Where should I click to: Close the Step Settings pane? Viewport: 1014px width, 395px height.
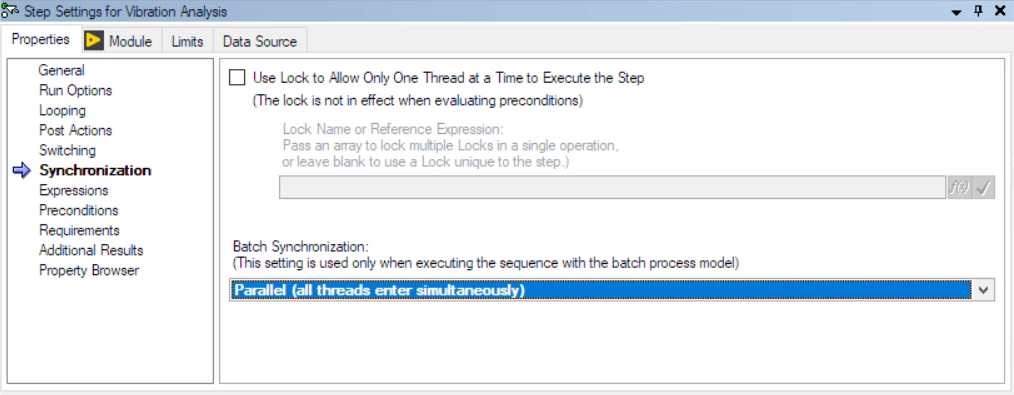click(x=1000, y=11)
